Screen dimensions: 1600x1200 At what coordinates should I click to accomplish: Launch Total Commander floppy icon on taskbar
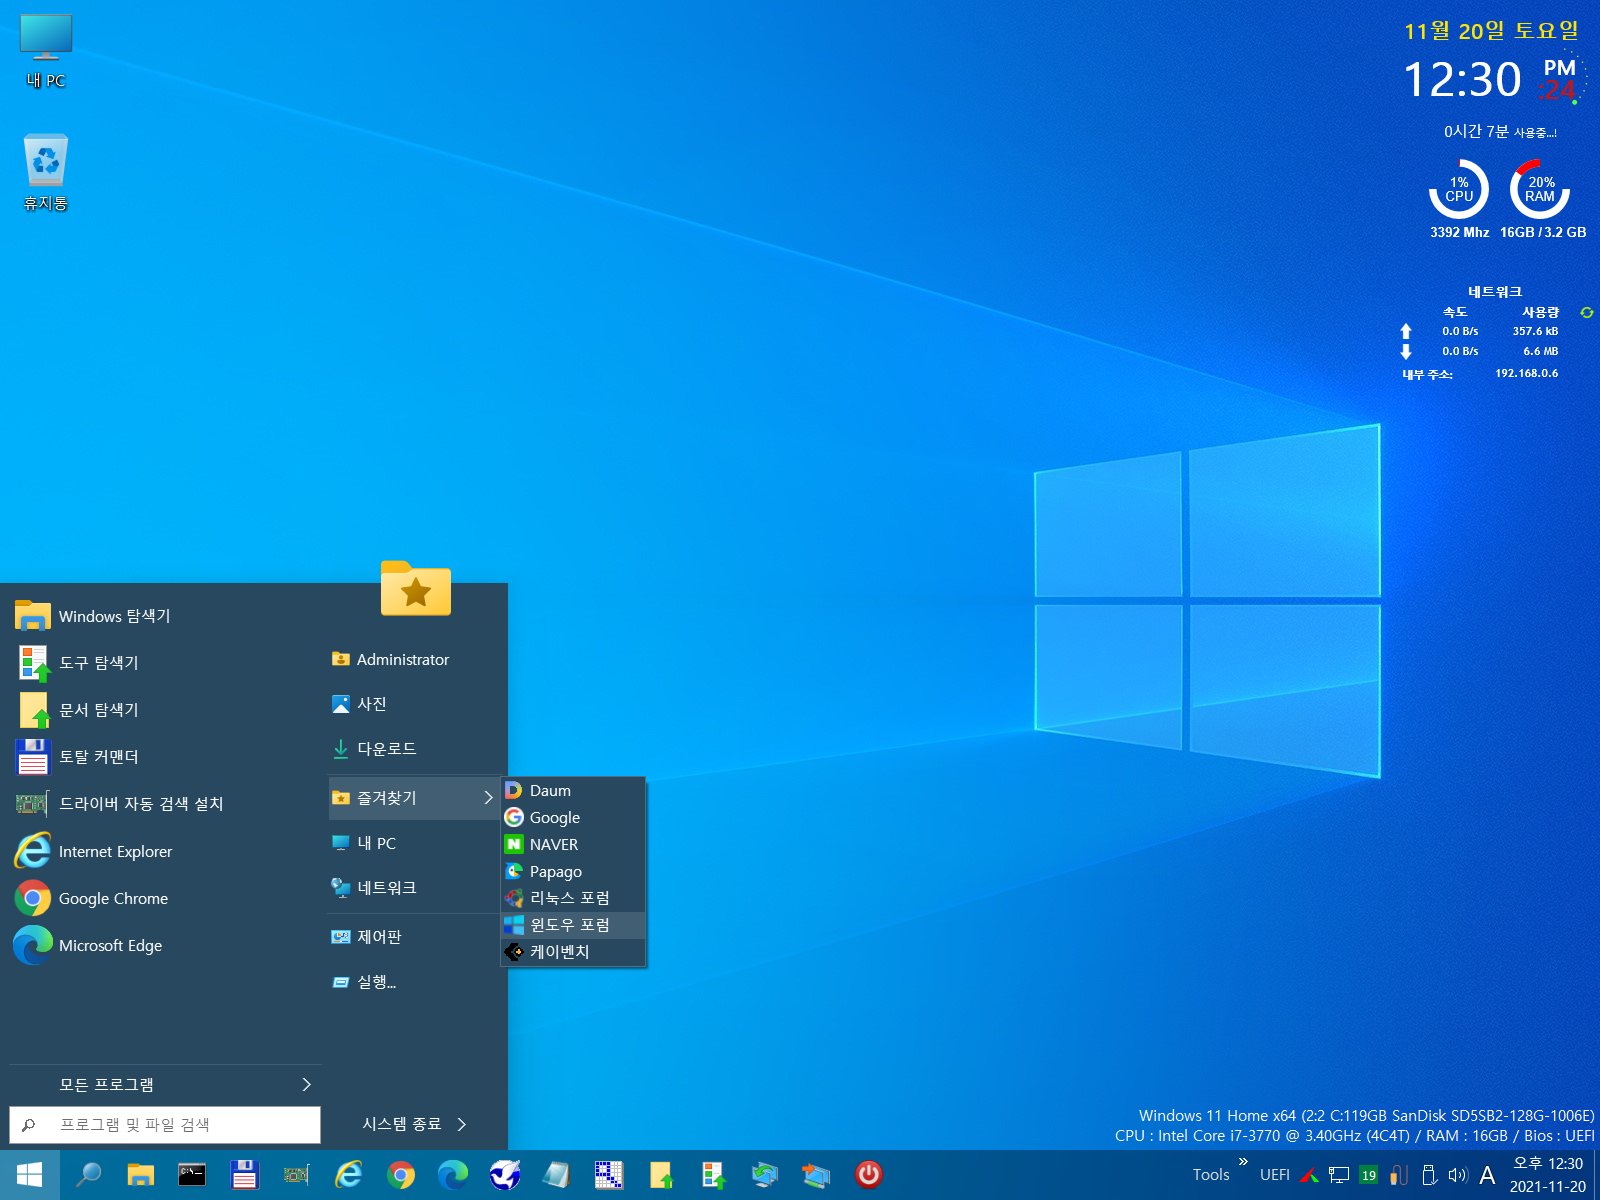point(244,1175)
